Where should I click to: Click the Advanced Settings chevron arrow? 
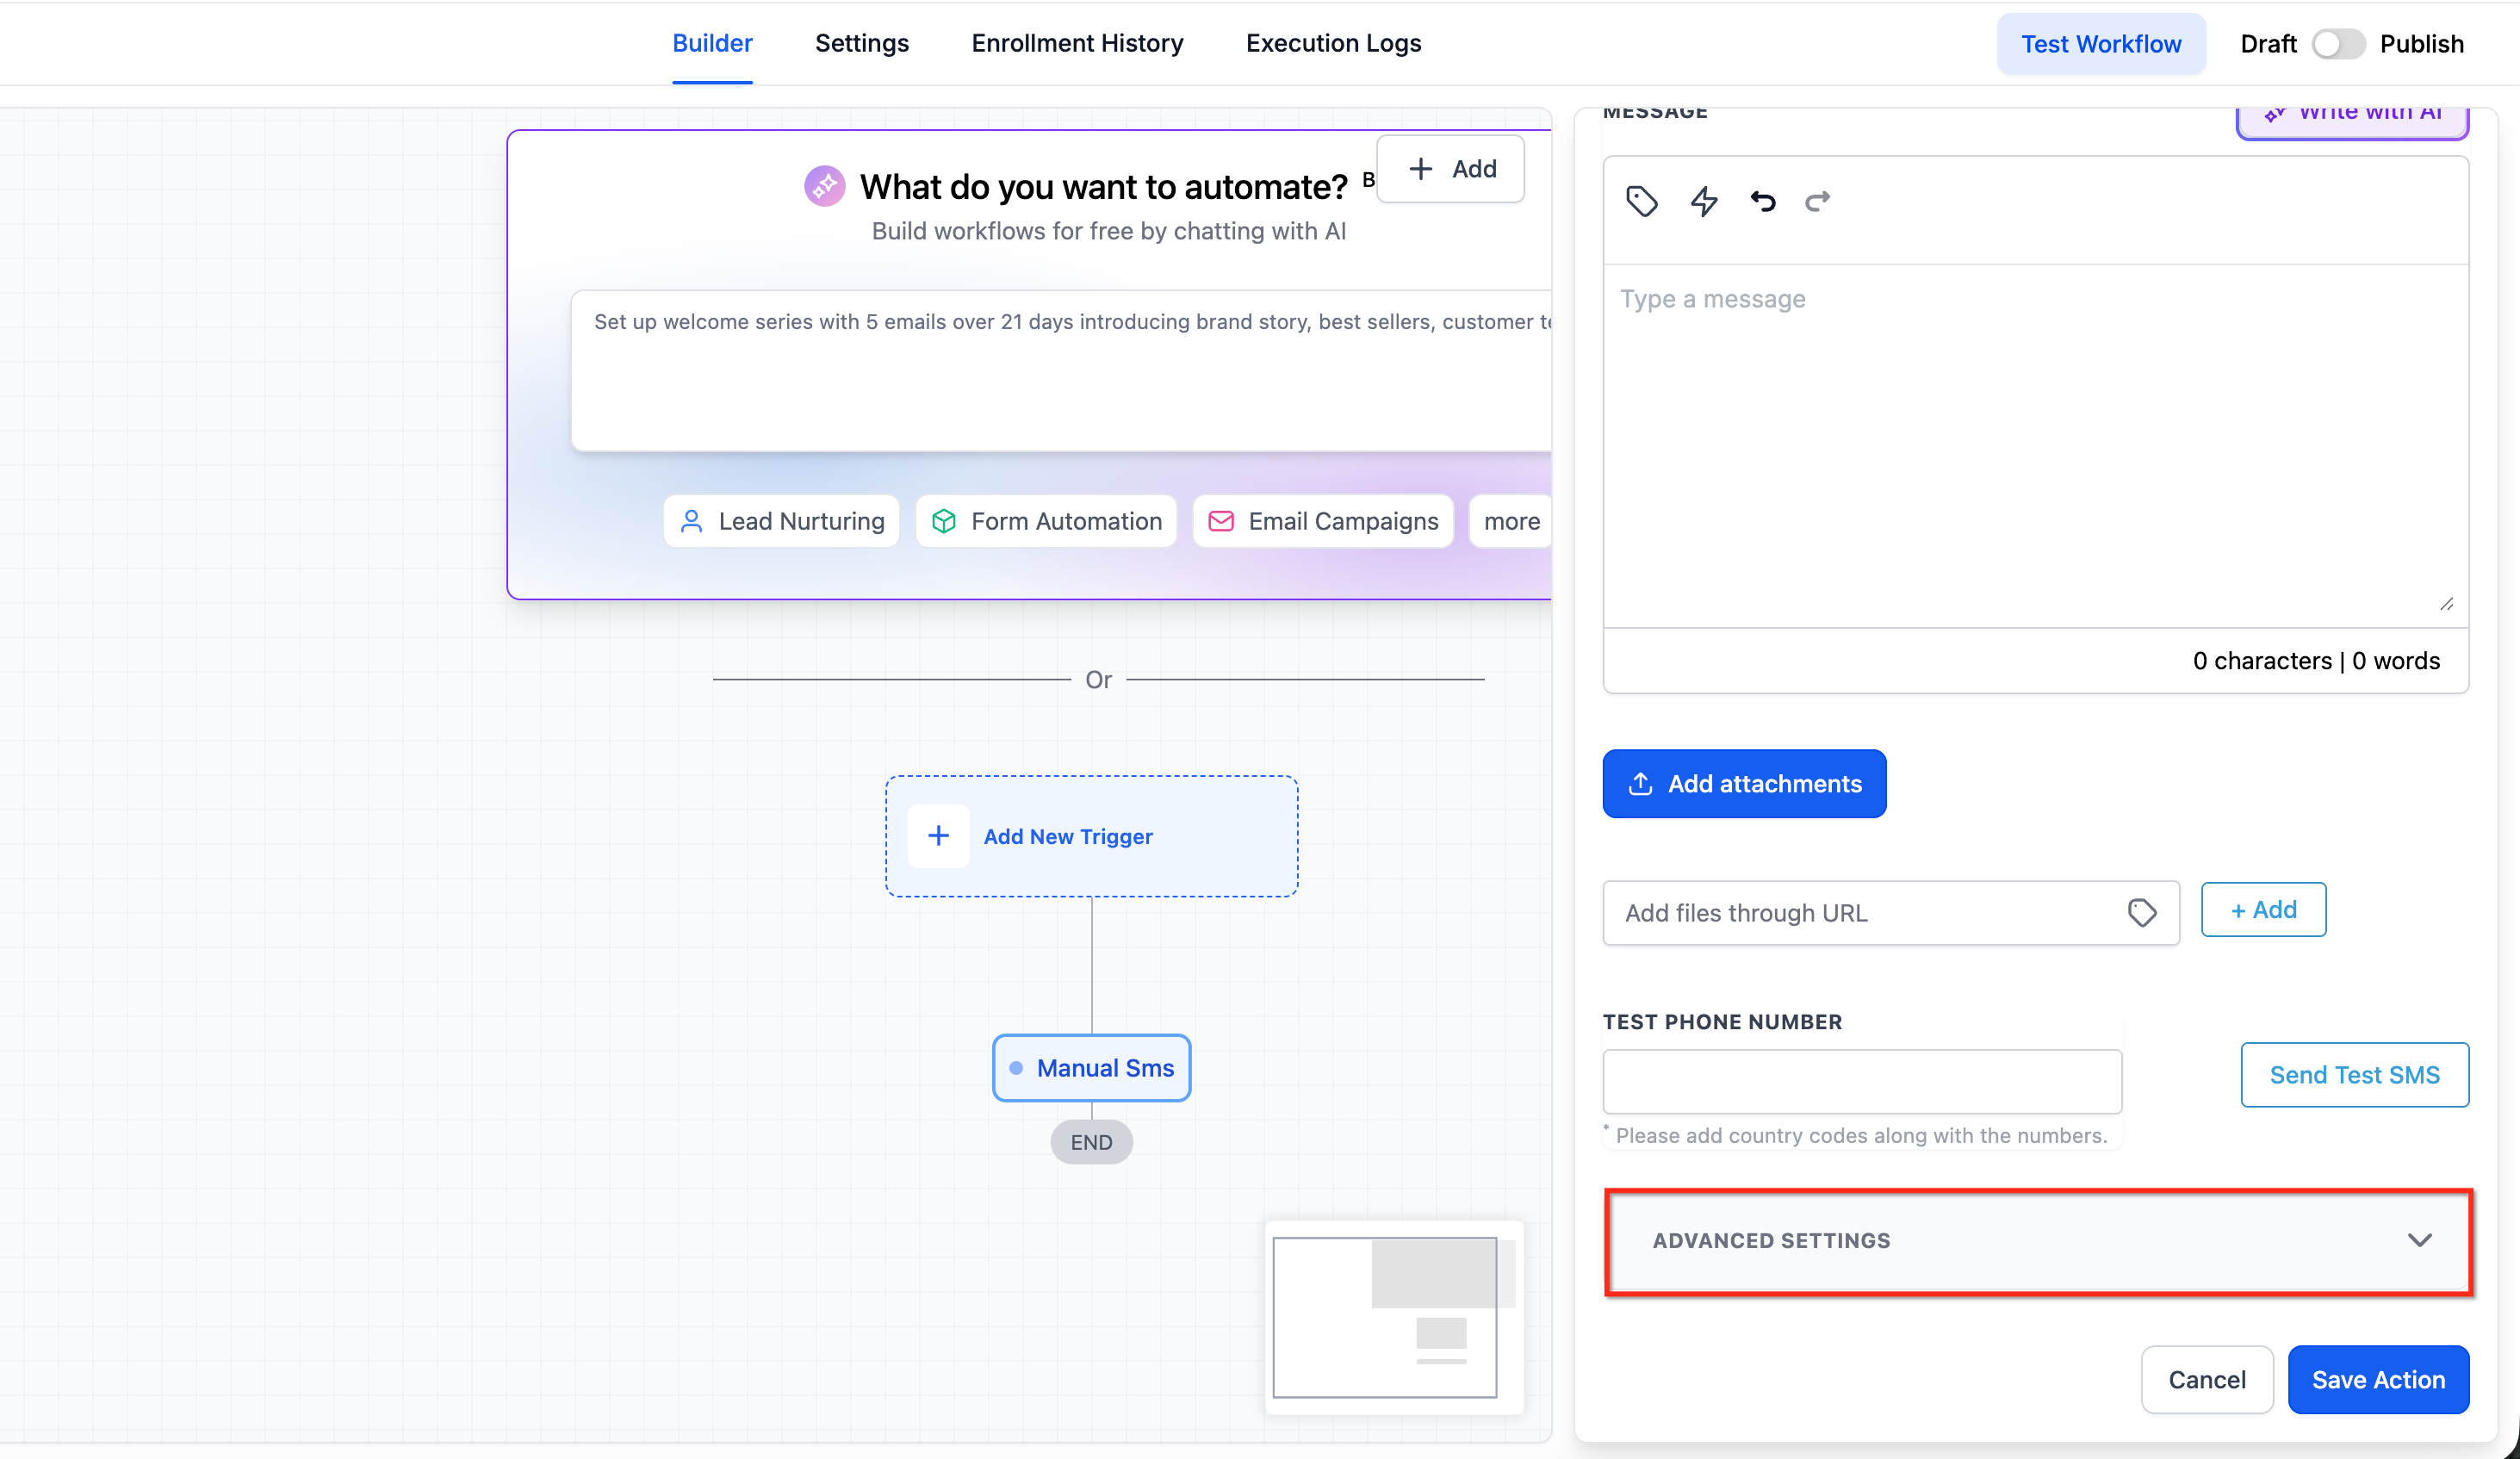(x=2419, y=1240)
